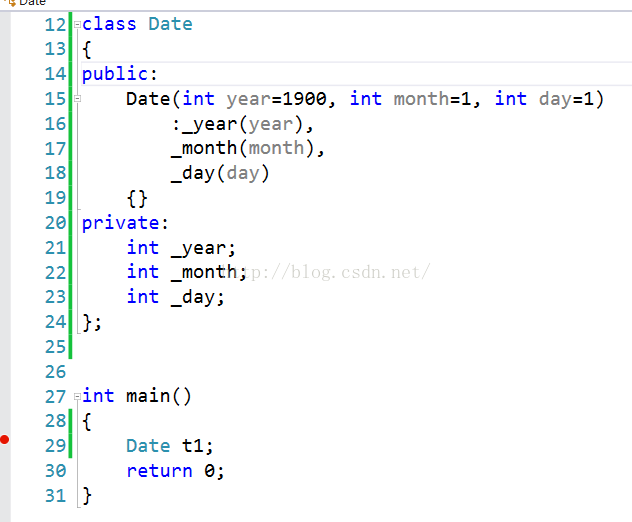Click the '_month(month),' initializer on line 17

point(248,149)
